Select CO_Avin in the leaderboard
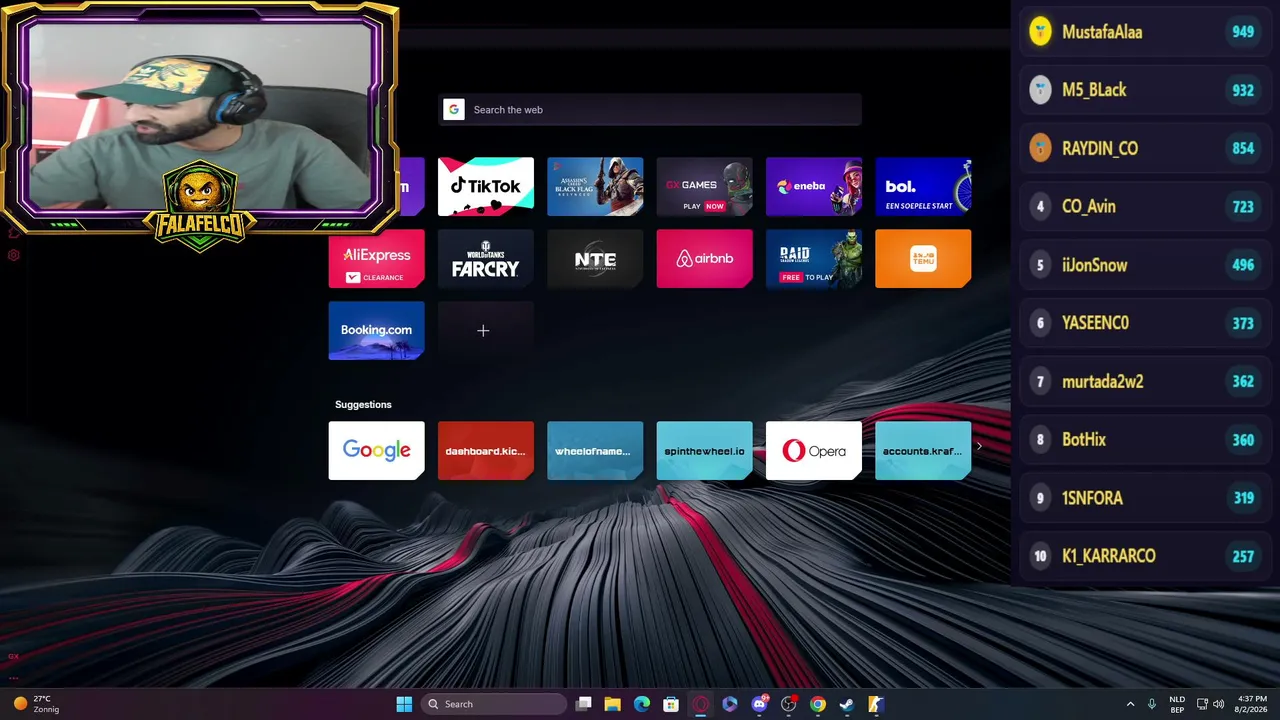Viewport: 1280px width, 720px height. point(1145,206)
